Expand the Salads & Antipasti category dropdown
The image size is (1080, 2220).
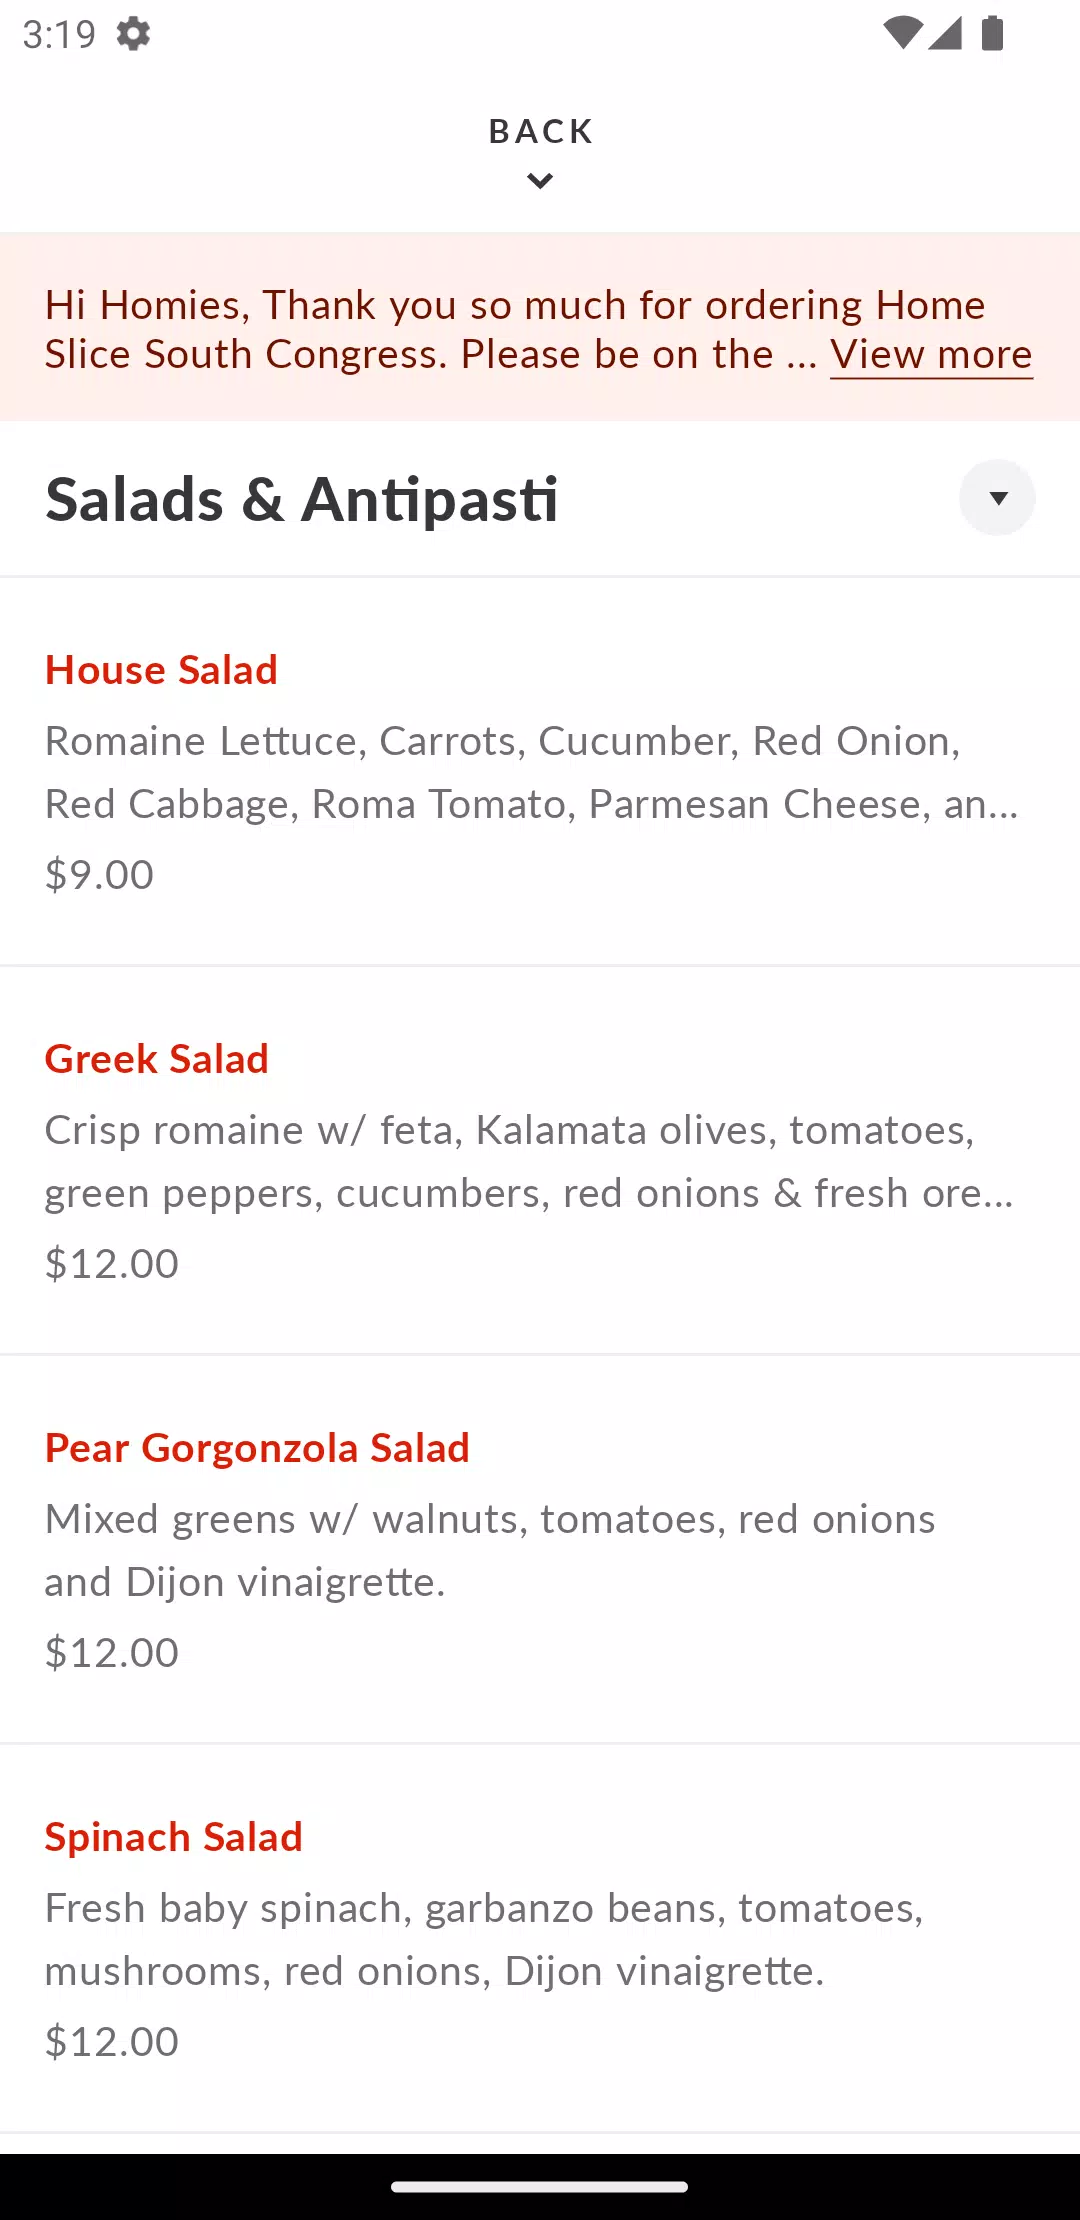pos(997,498)
